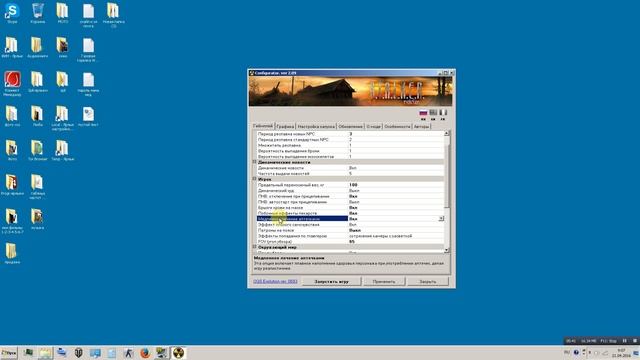Screen dimensions: 640x360
Task: Select the Побочные эффекты лекарств row
Action: tap(350, 213)
